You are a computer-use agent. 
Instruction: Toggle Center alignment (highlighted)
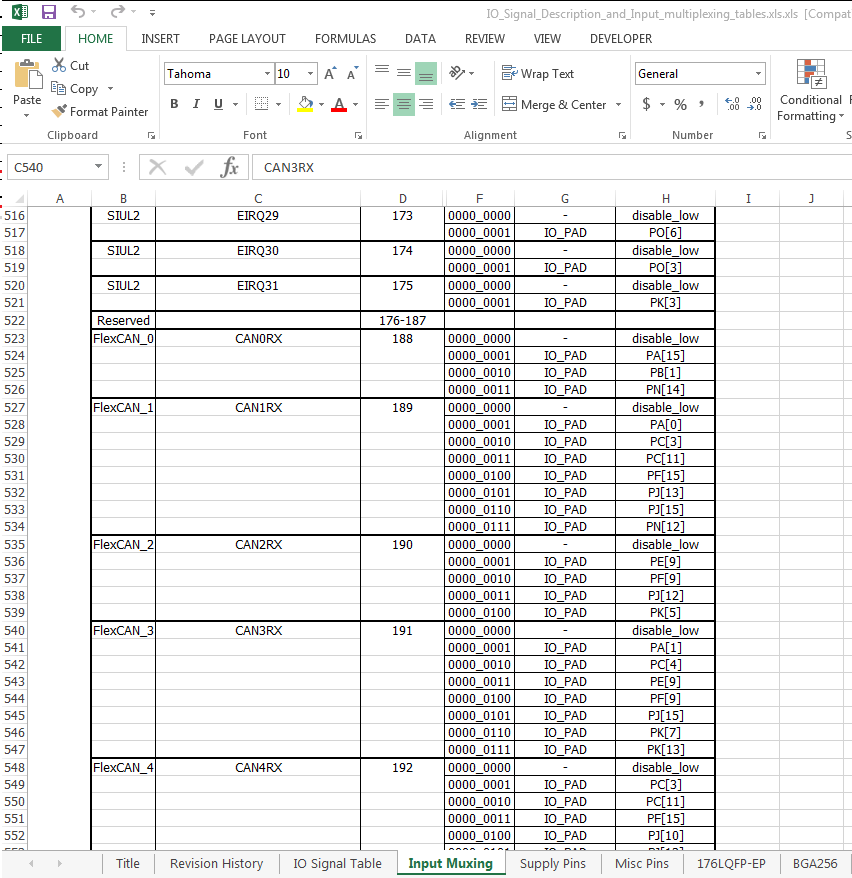[x=404, y=104]
